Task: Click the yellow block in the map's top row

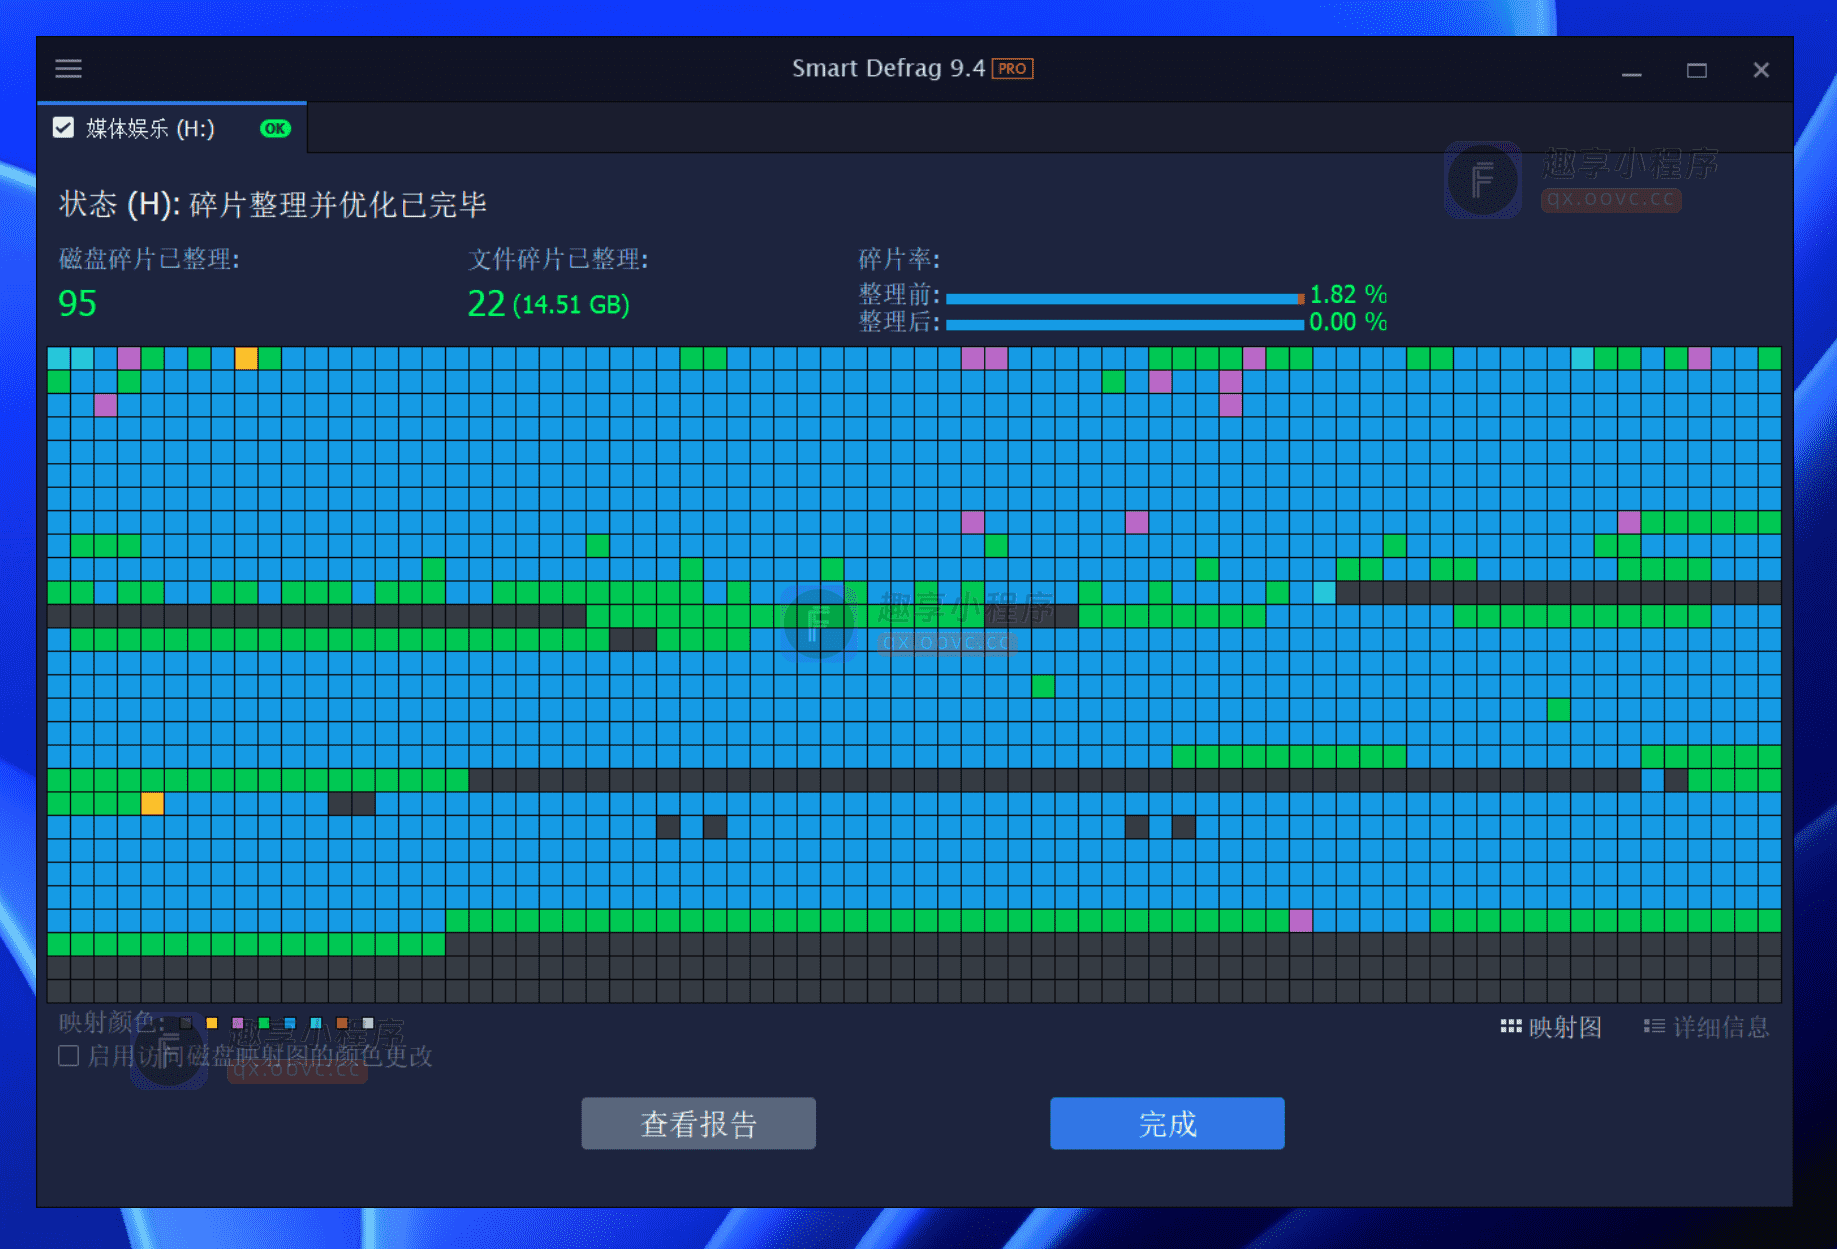Action: pyautogui.click(x=246, y=358)
